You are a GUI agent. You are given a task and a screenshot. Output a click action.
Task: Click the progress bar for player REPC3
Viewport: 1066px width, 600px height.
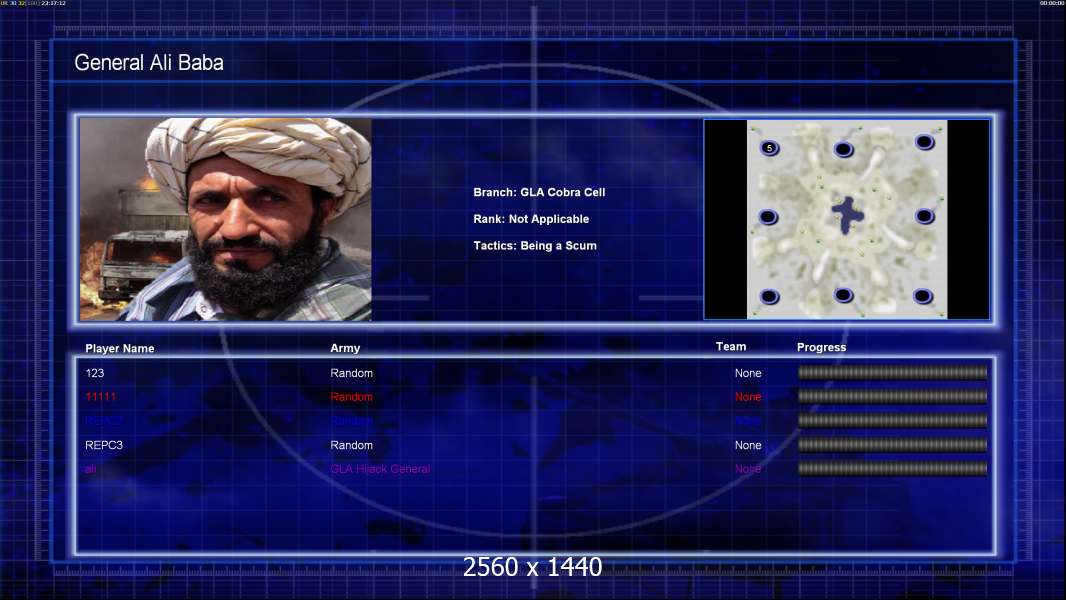[x=893, y=445]
